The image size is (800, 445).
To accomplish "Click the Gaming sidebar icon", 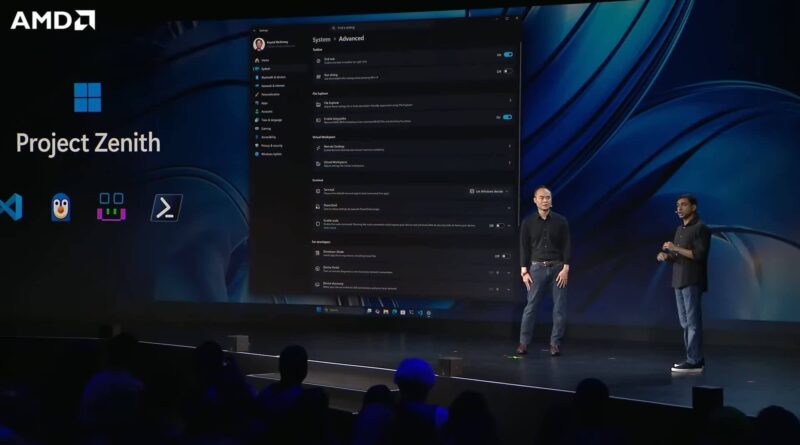I will click(x=257, y=129).
